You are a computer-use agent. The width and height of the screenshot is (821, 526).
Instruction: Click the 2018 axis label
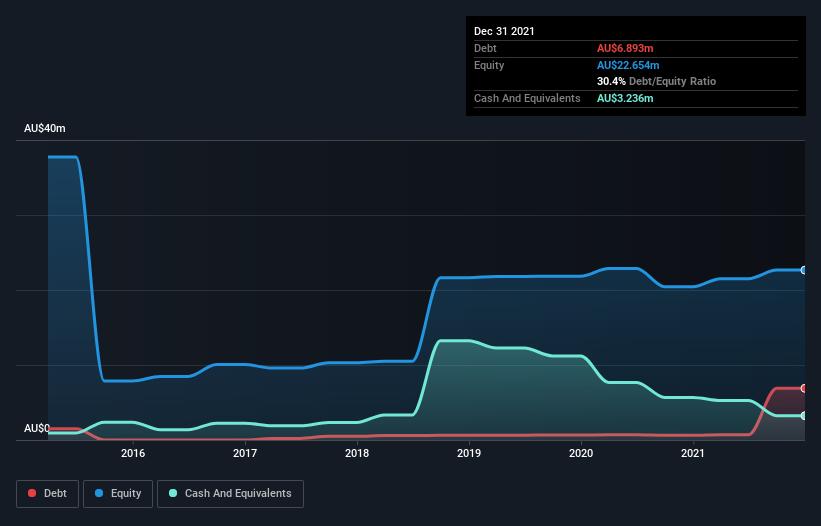tap(357, 453)
